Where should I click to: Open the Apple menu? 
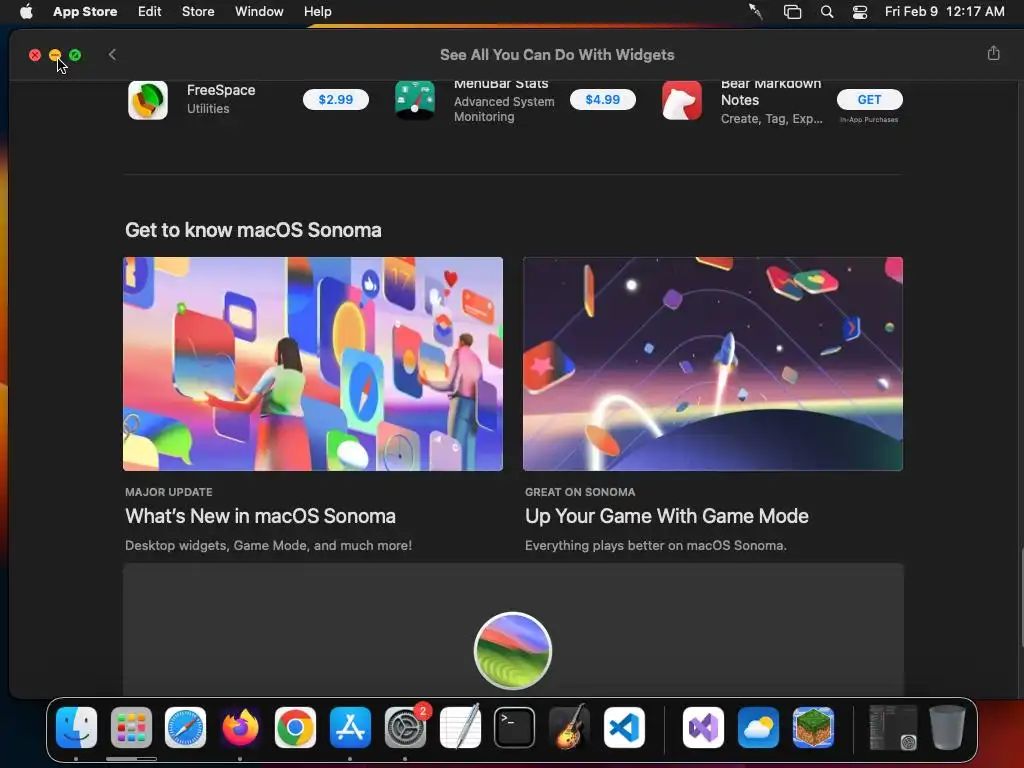(x=26, y=11)
